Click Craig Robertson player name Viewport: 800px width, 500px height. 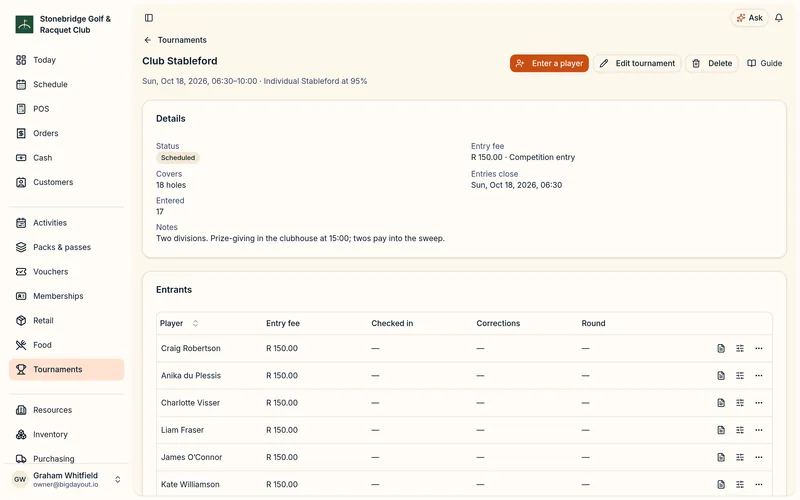(x=191, y=348)
